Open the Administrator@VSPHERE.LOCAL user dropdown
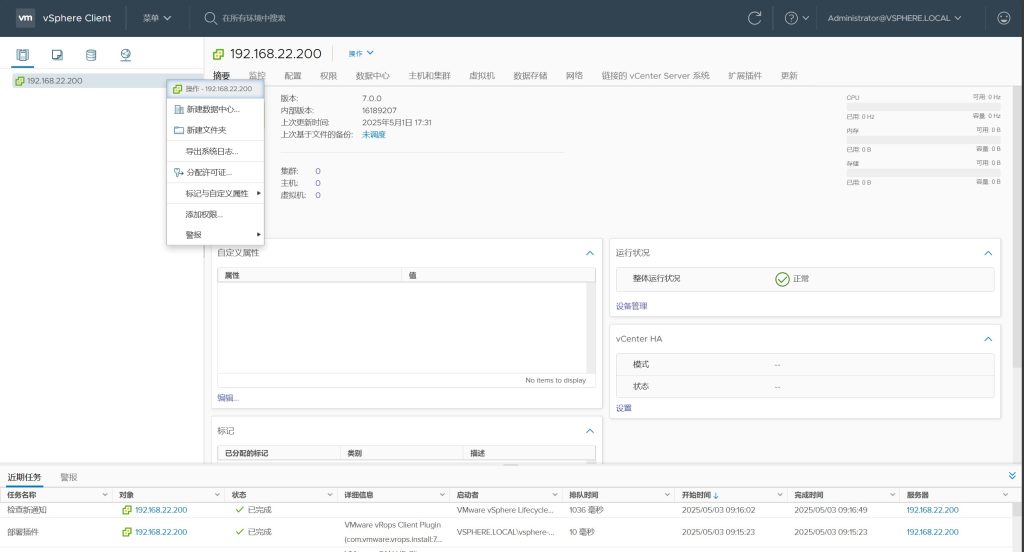This screenshot has width=1024, height=552. (894, 18)
